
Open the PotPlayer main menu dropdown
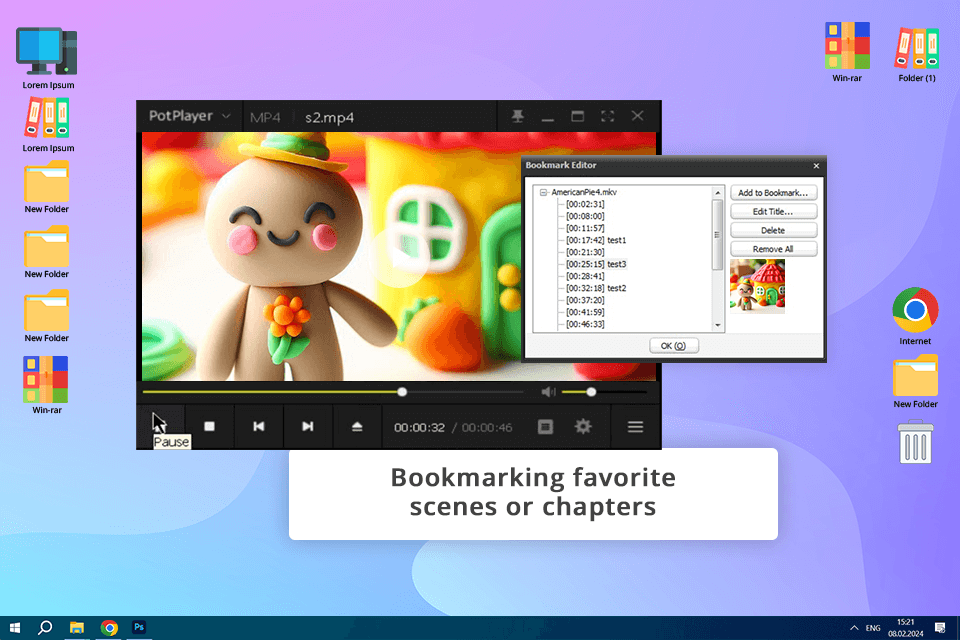(190, 116)
